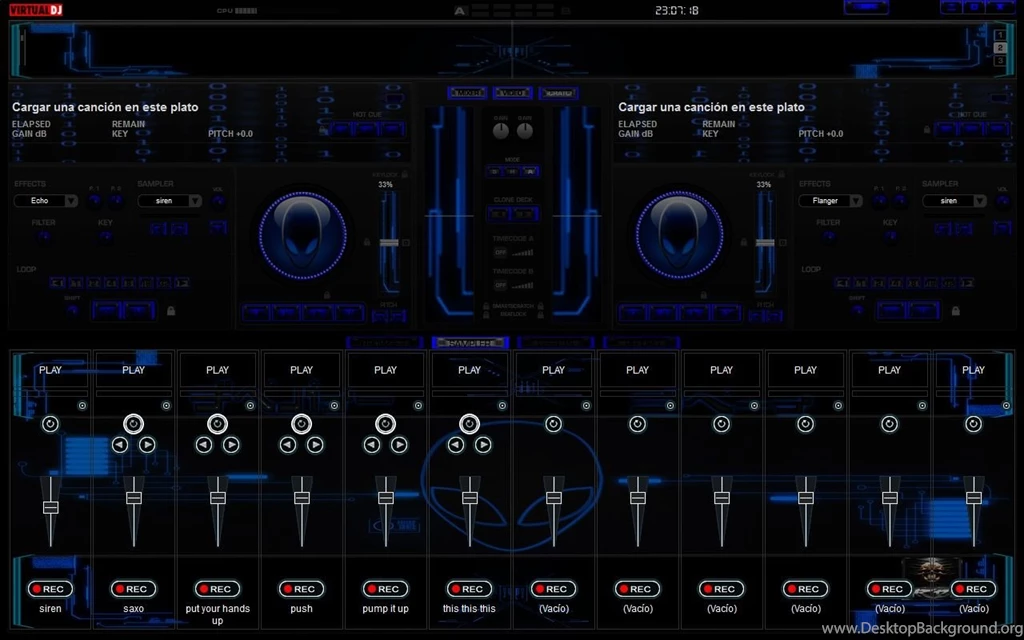Record into the siren sample slot

pyautogui.click(x=50, y=589)
